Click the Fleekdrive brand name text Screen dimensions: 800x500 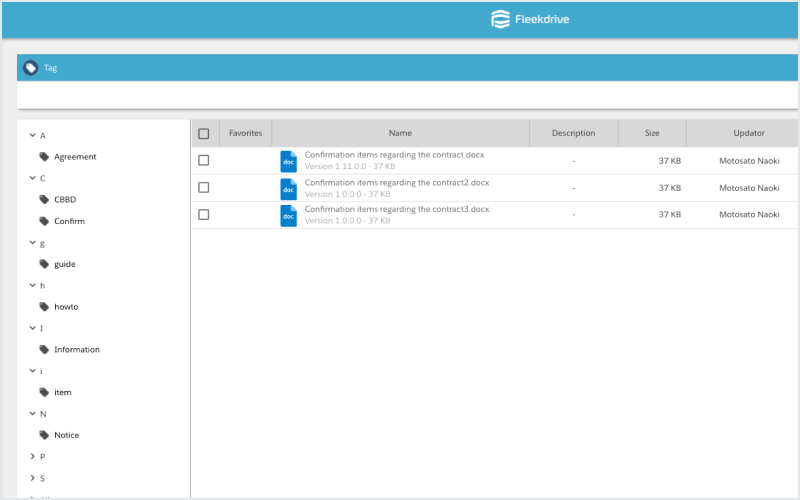542,19
